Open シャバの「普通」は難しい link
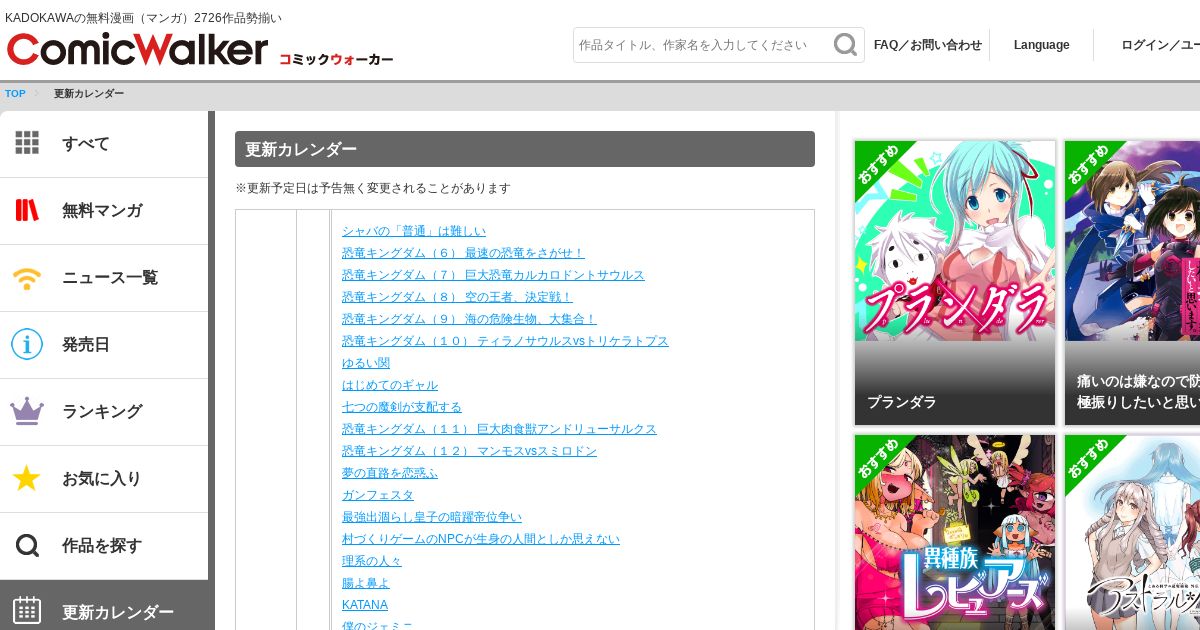This screenshot has width=1200, height=630. coord(414,231)
